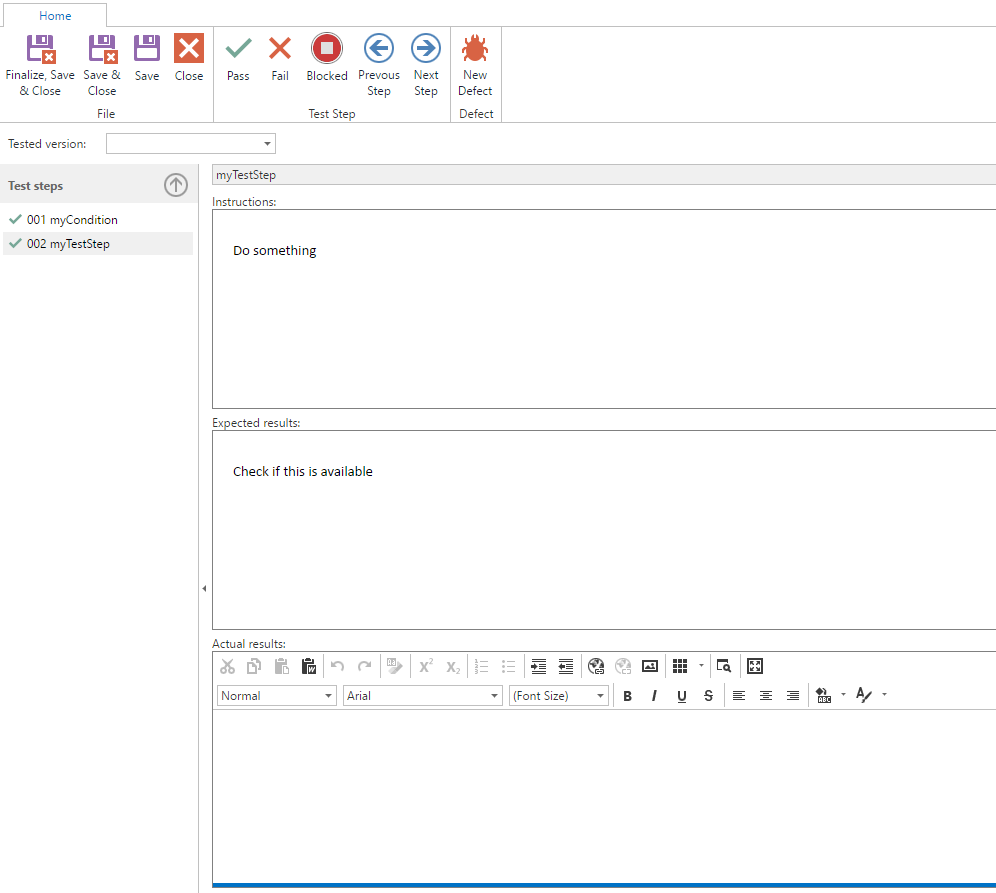Select the 001 myCondition test step

pos(72,220)
